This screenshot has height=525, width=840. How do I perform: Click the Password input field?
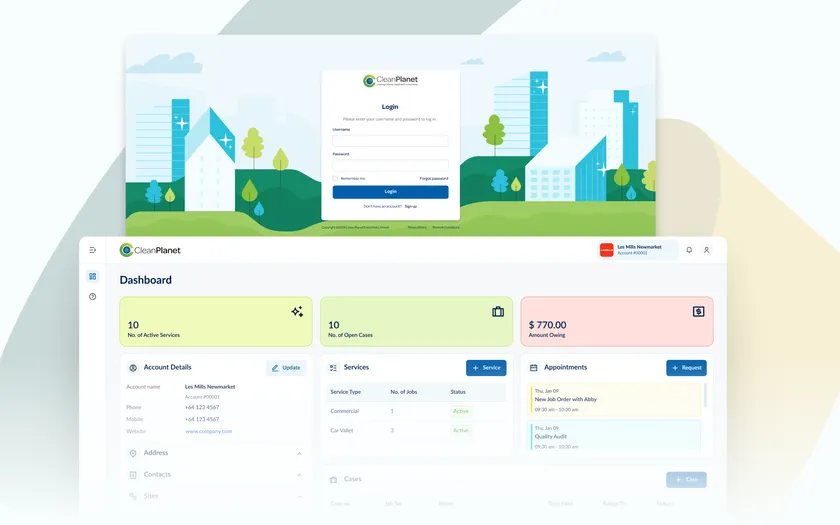click(391, 165)
